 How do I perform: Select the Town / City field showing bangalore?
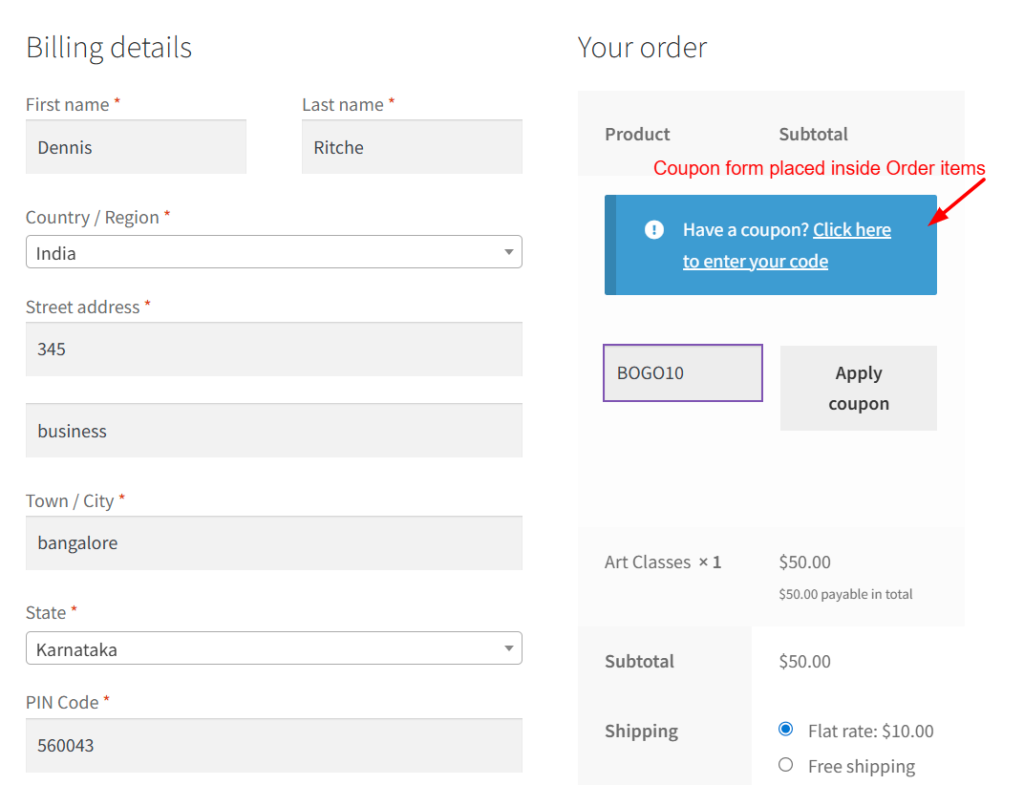click(x=274, y=543)
